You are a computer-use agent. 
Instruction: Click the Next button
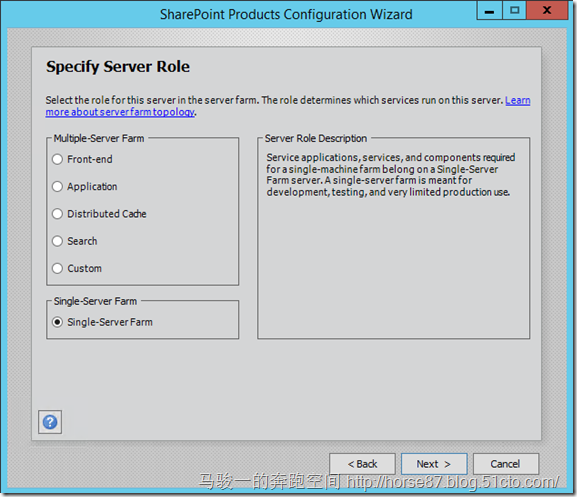[434, 464]
